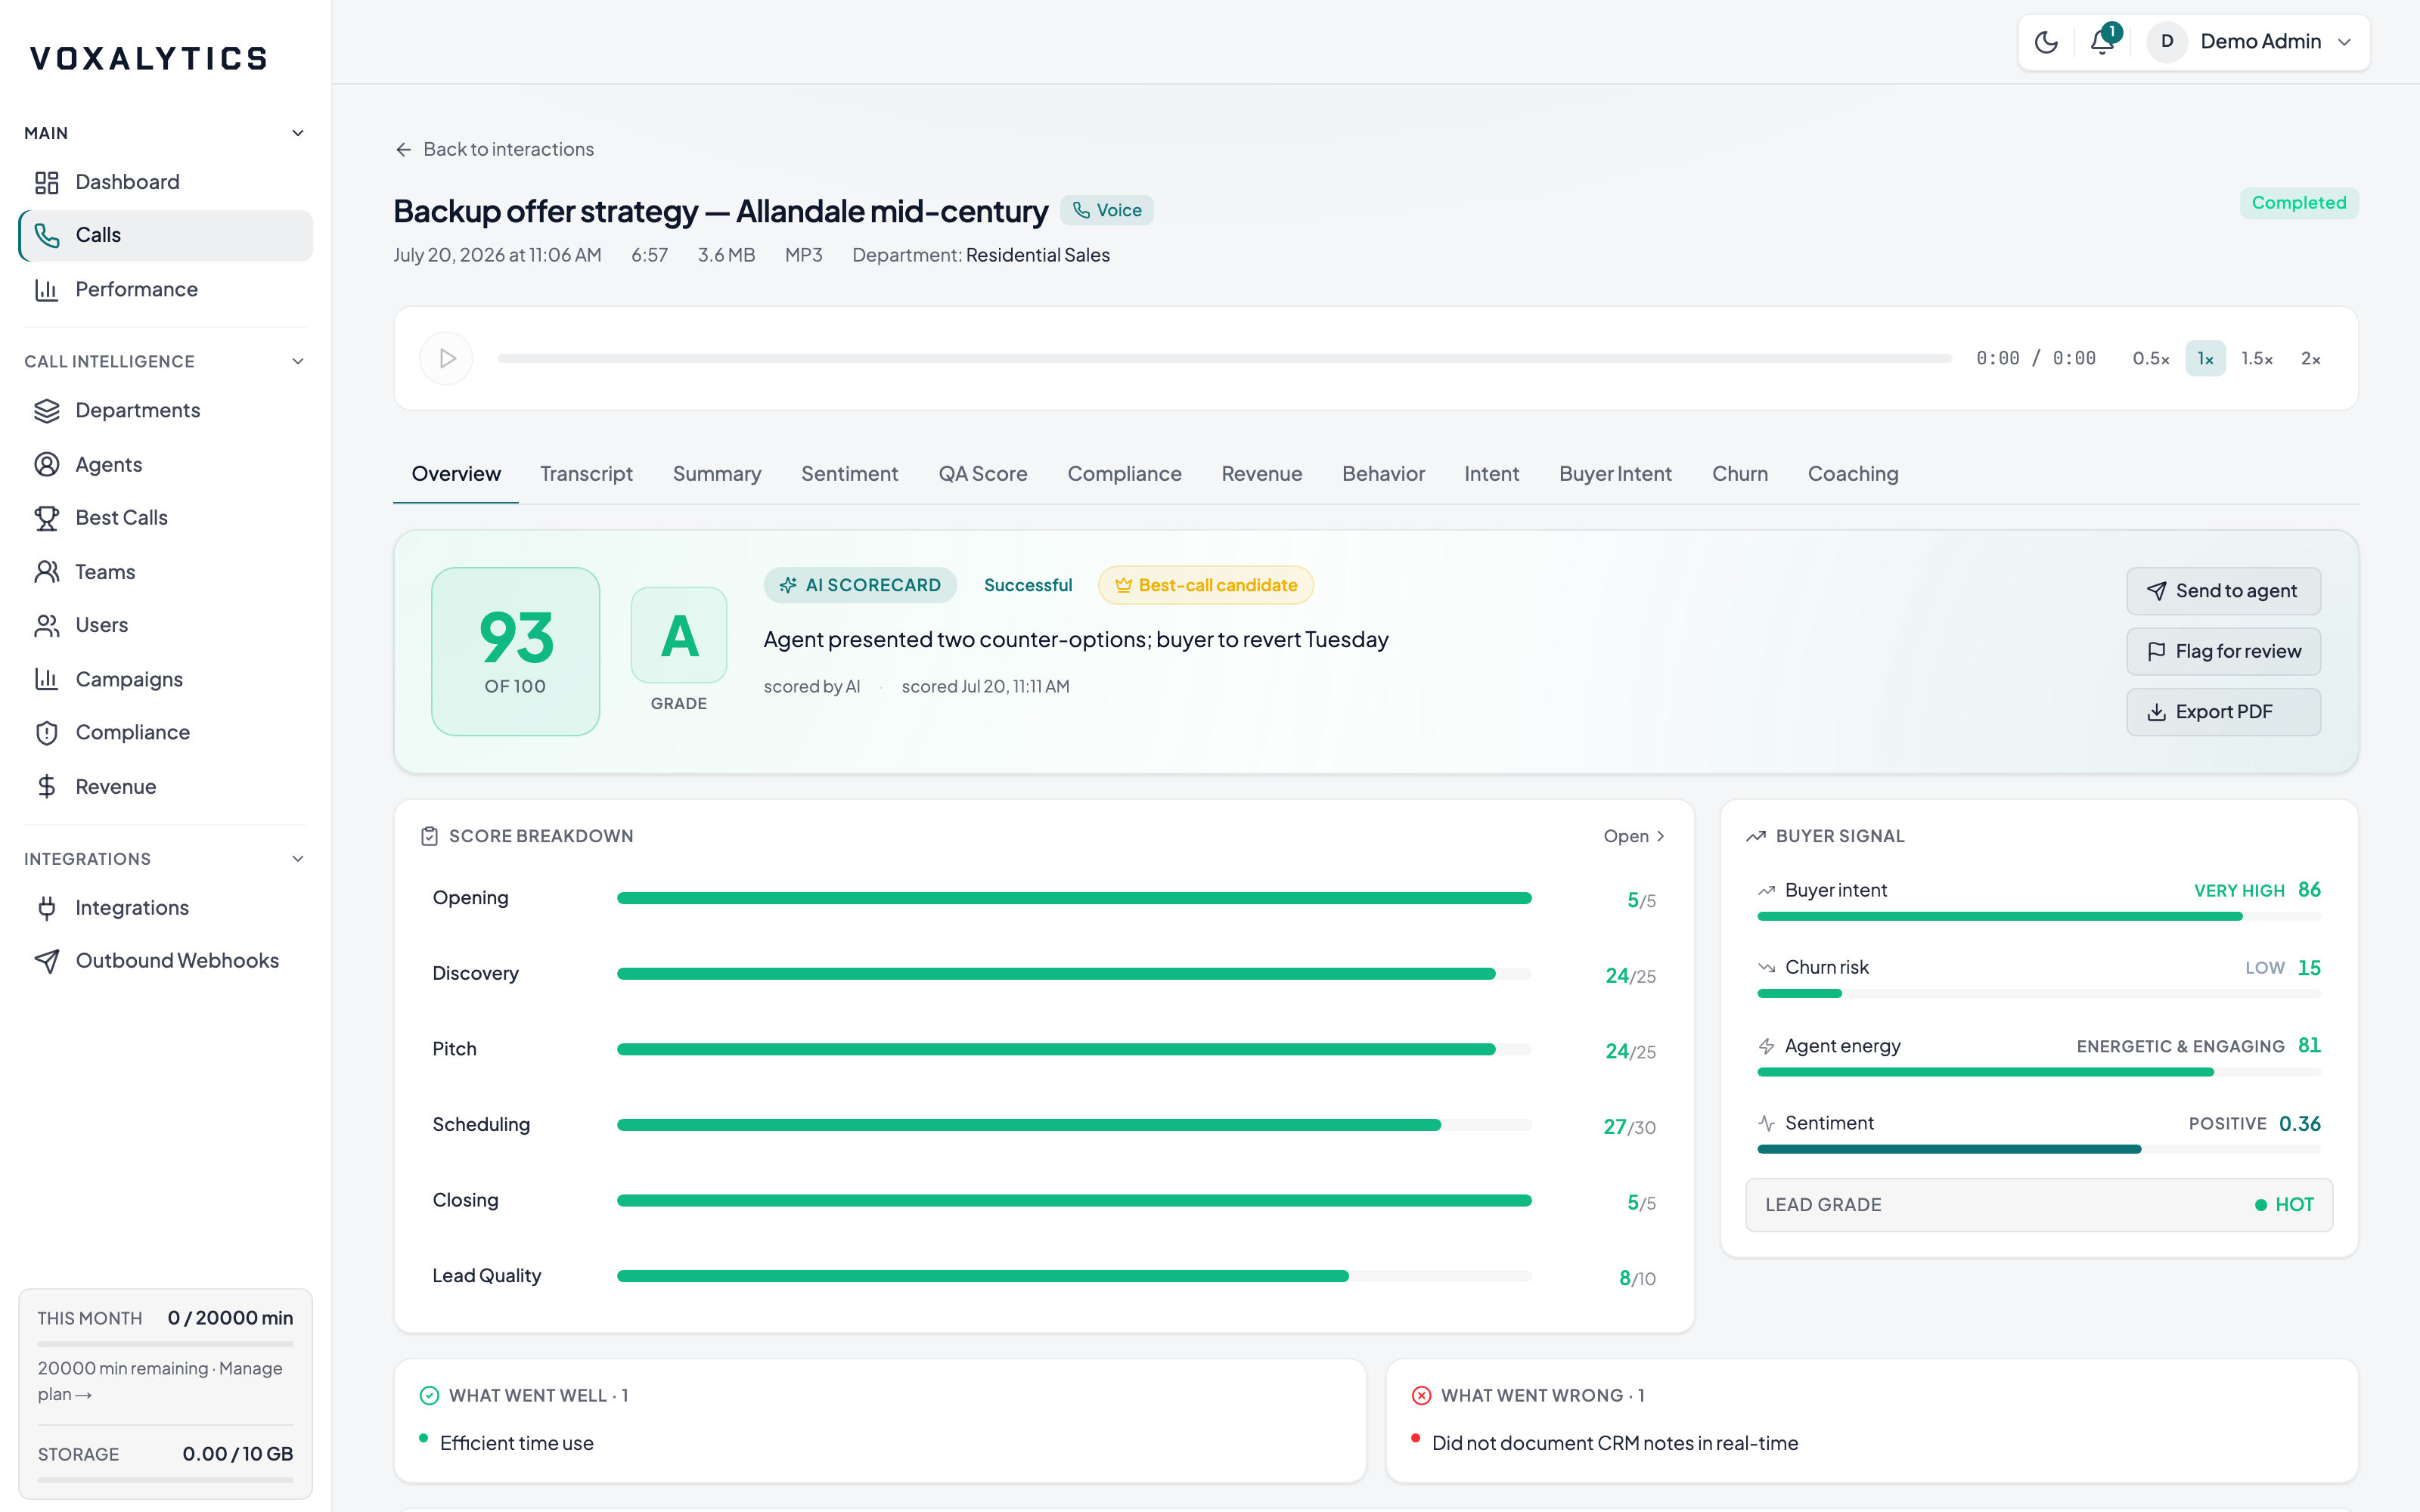This screenshot has height=1512, width=2420.
Task: Click the Lead Grade HOT row
Action: tap(2039, 1205)
